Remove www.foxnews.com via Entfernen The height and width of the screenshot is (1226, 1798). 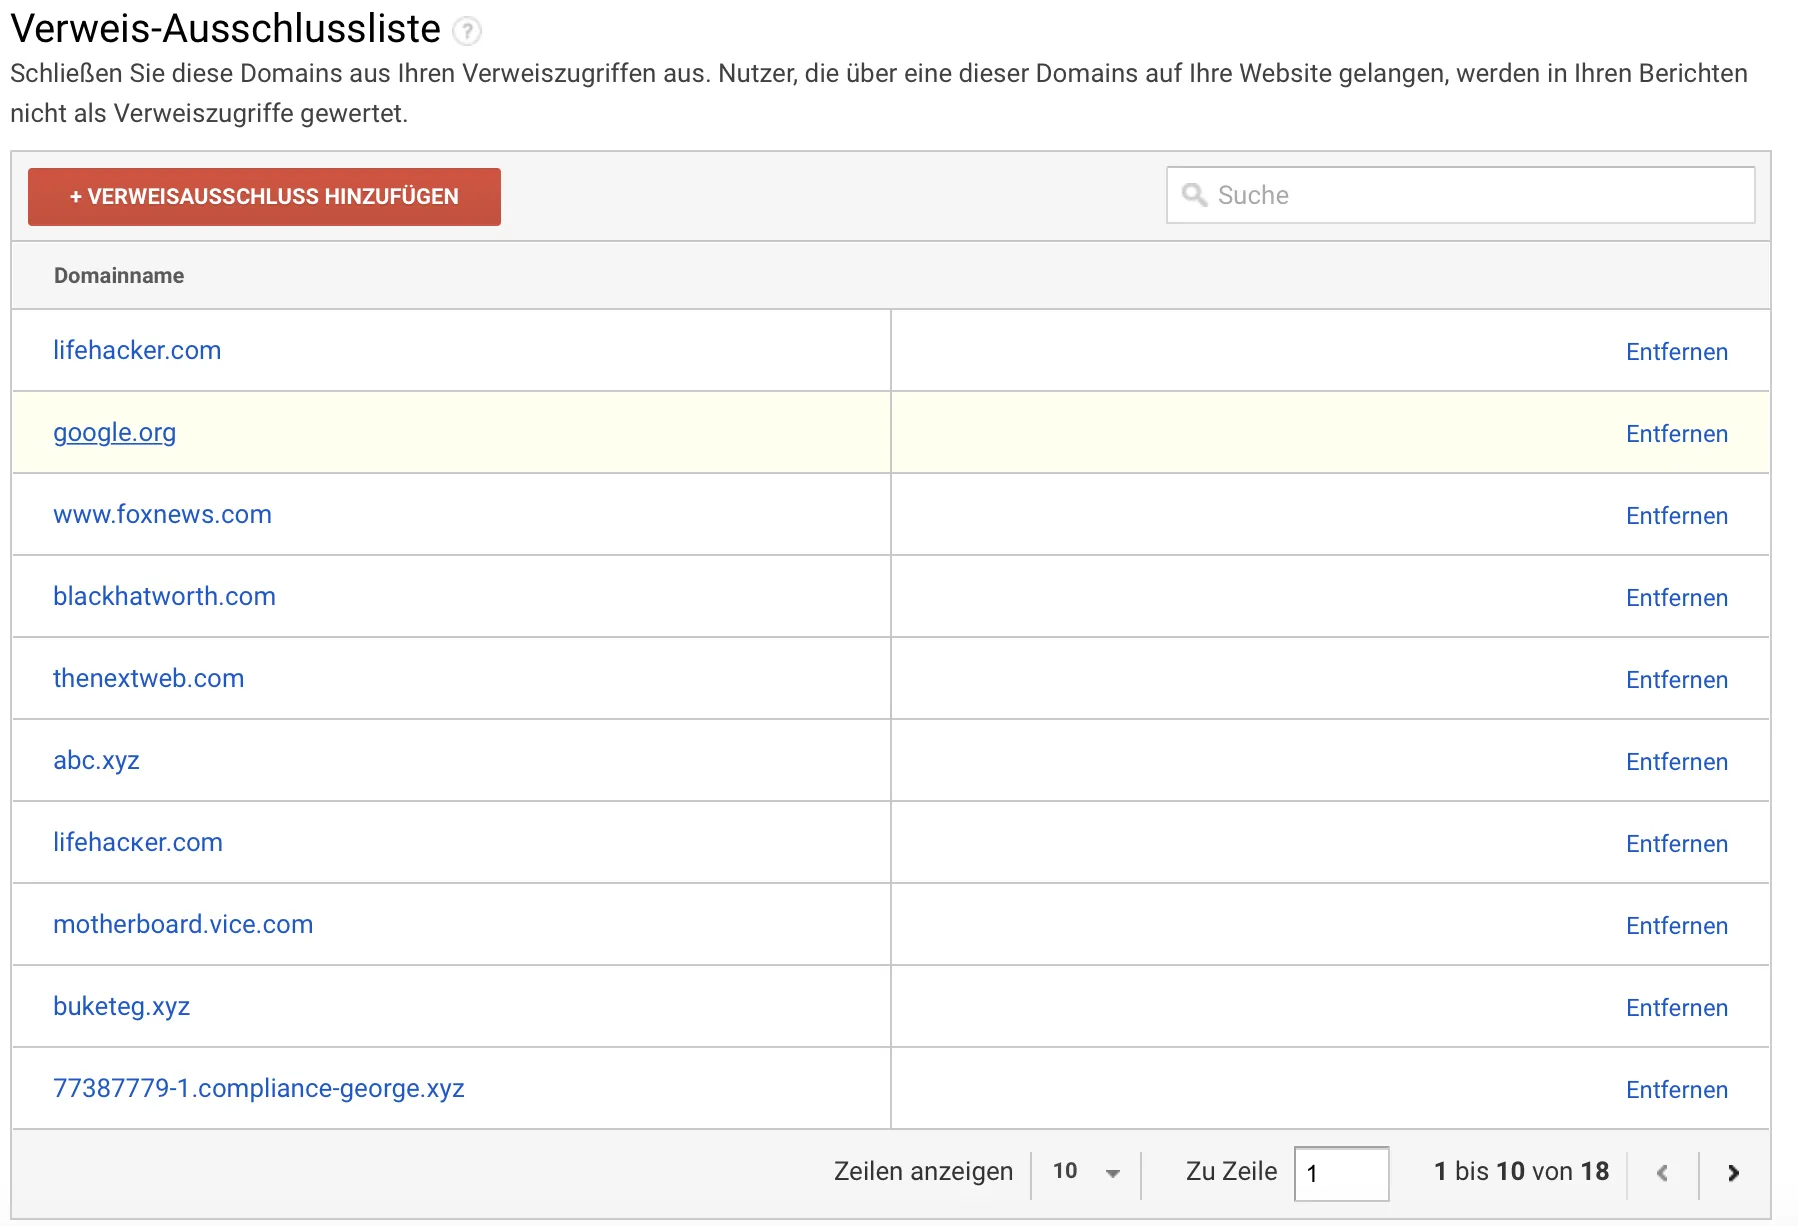1676,516
